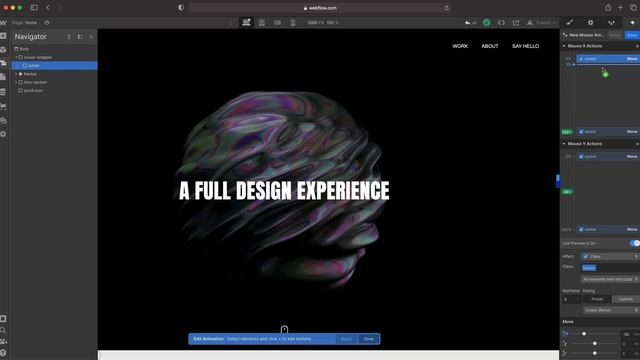Select the green 44 keyframe marker
The image size is (640, 360).
coord(567,192)
